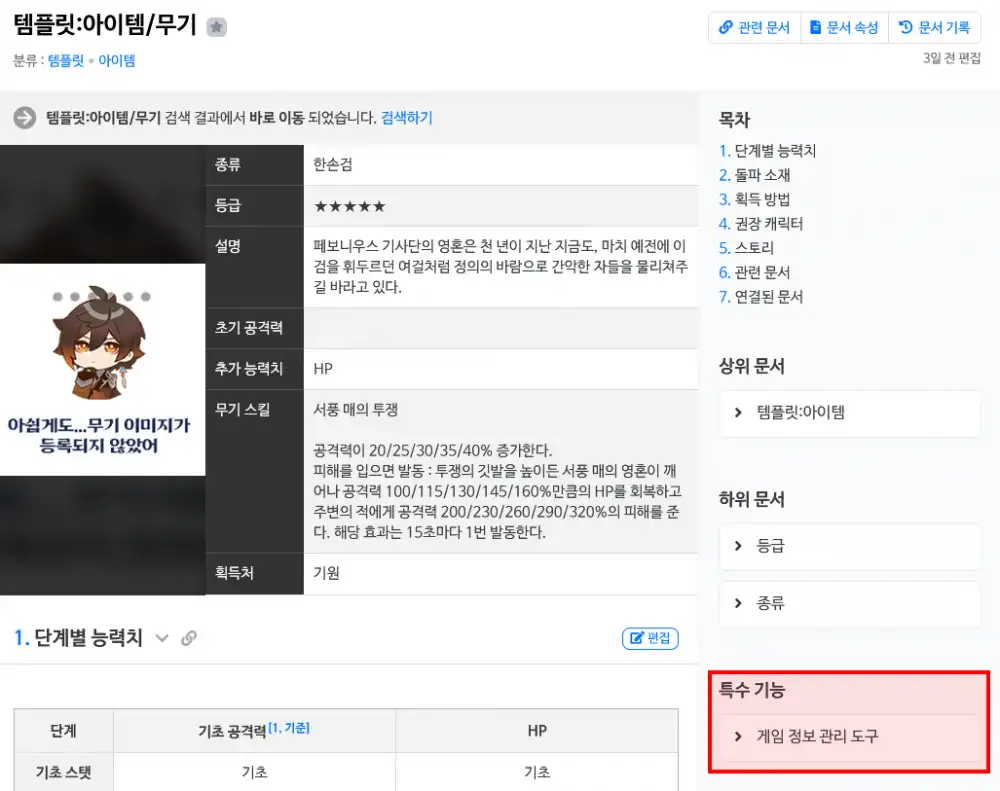Screen dimensions: 1000x791
Task: Jump to 획득 방법 in contents list
Action: tap(762, 199)
